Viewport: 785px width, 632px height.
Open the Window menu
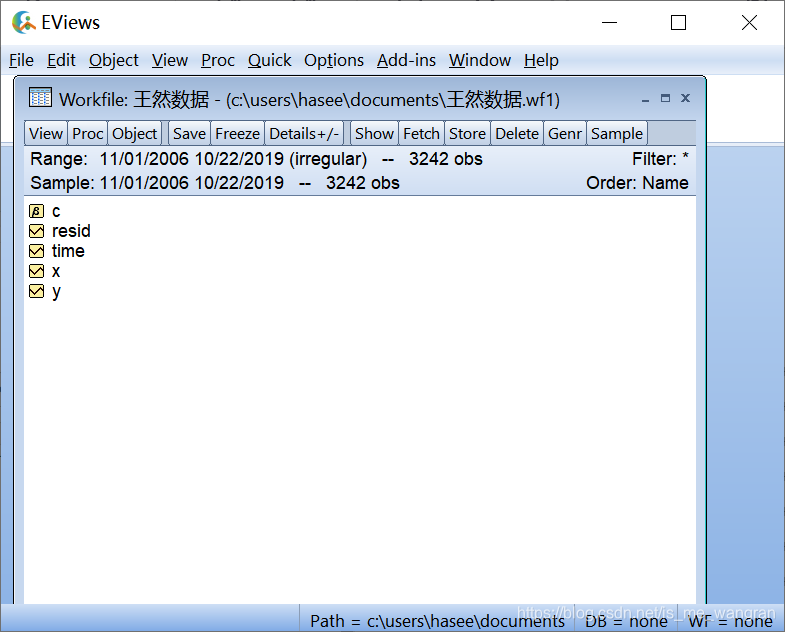[480, 60]
